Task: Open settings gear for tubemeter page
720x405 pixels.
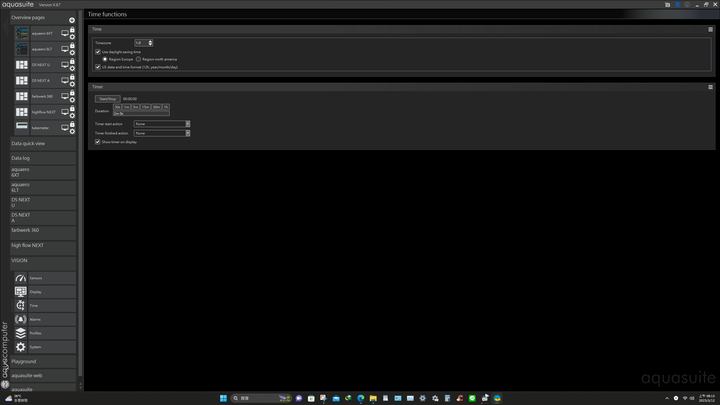Action: point(72,131)
